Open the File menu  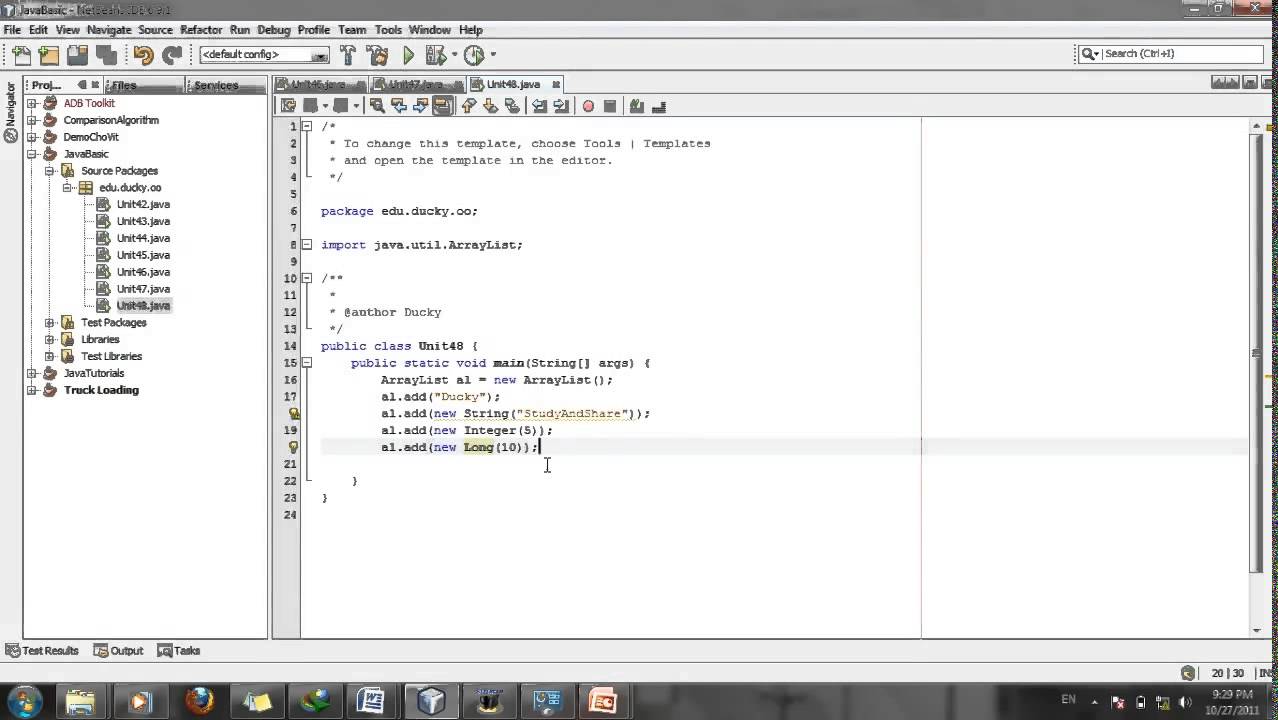click(12, 30)
